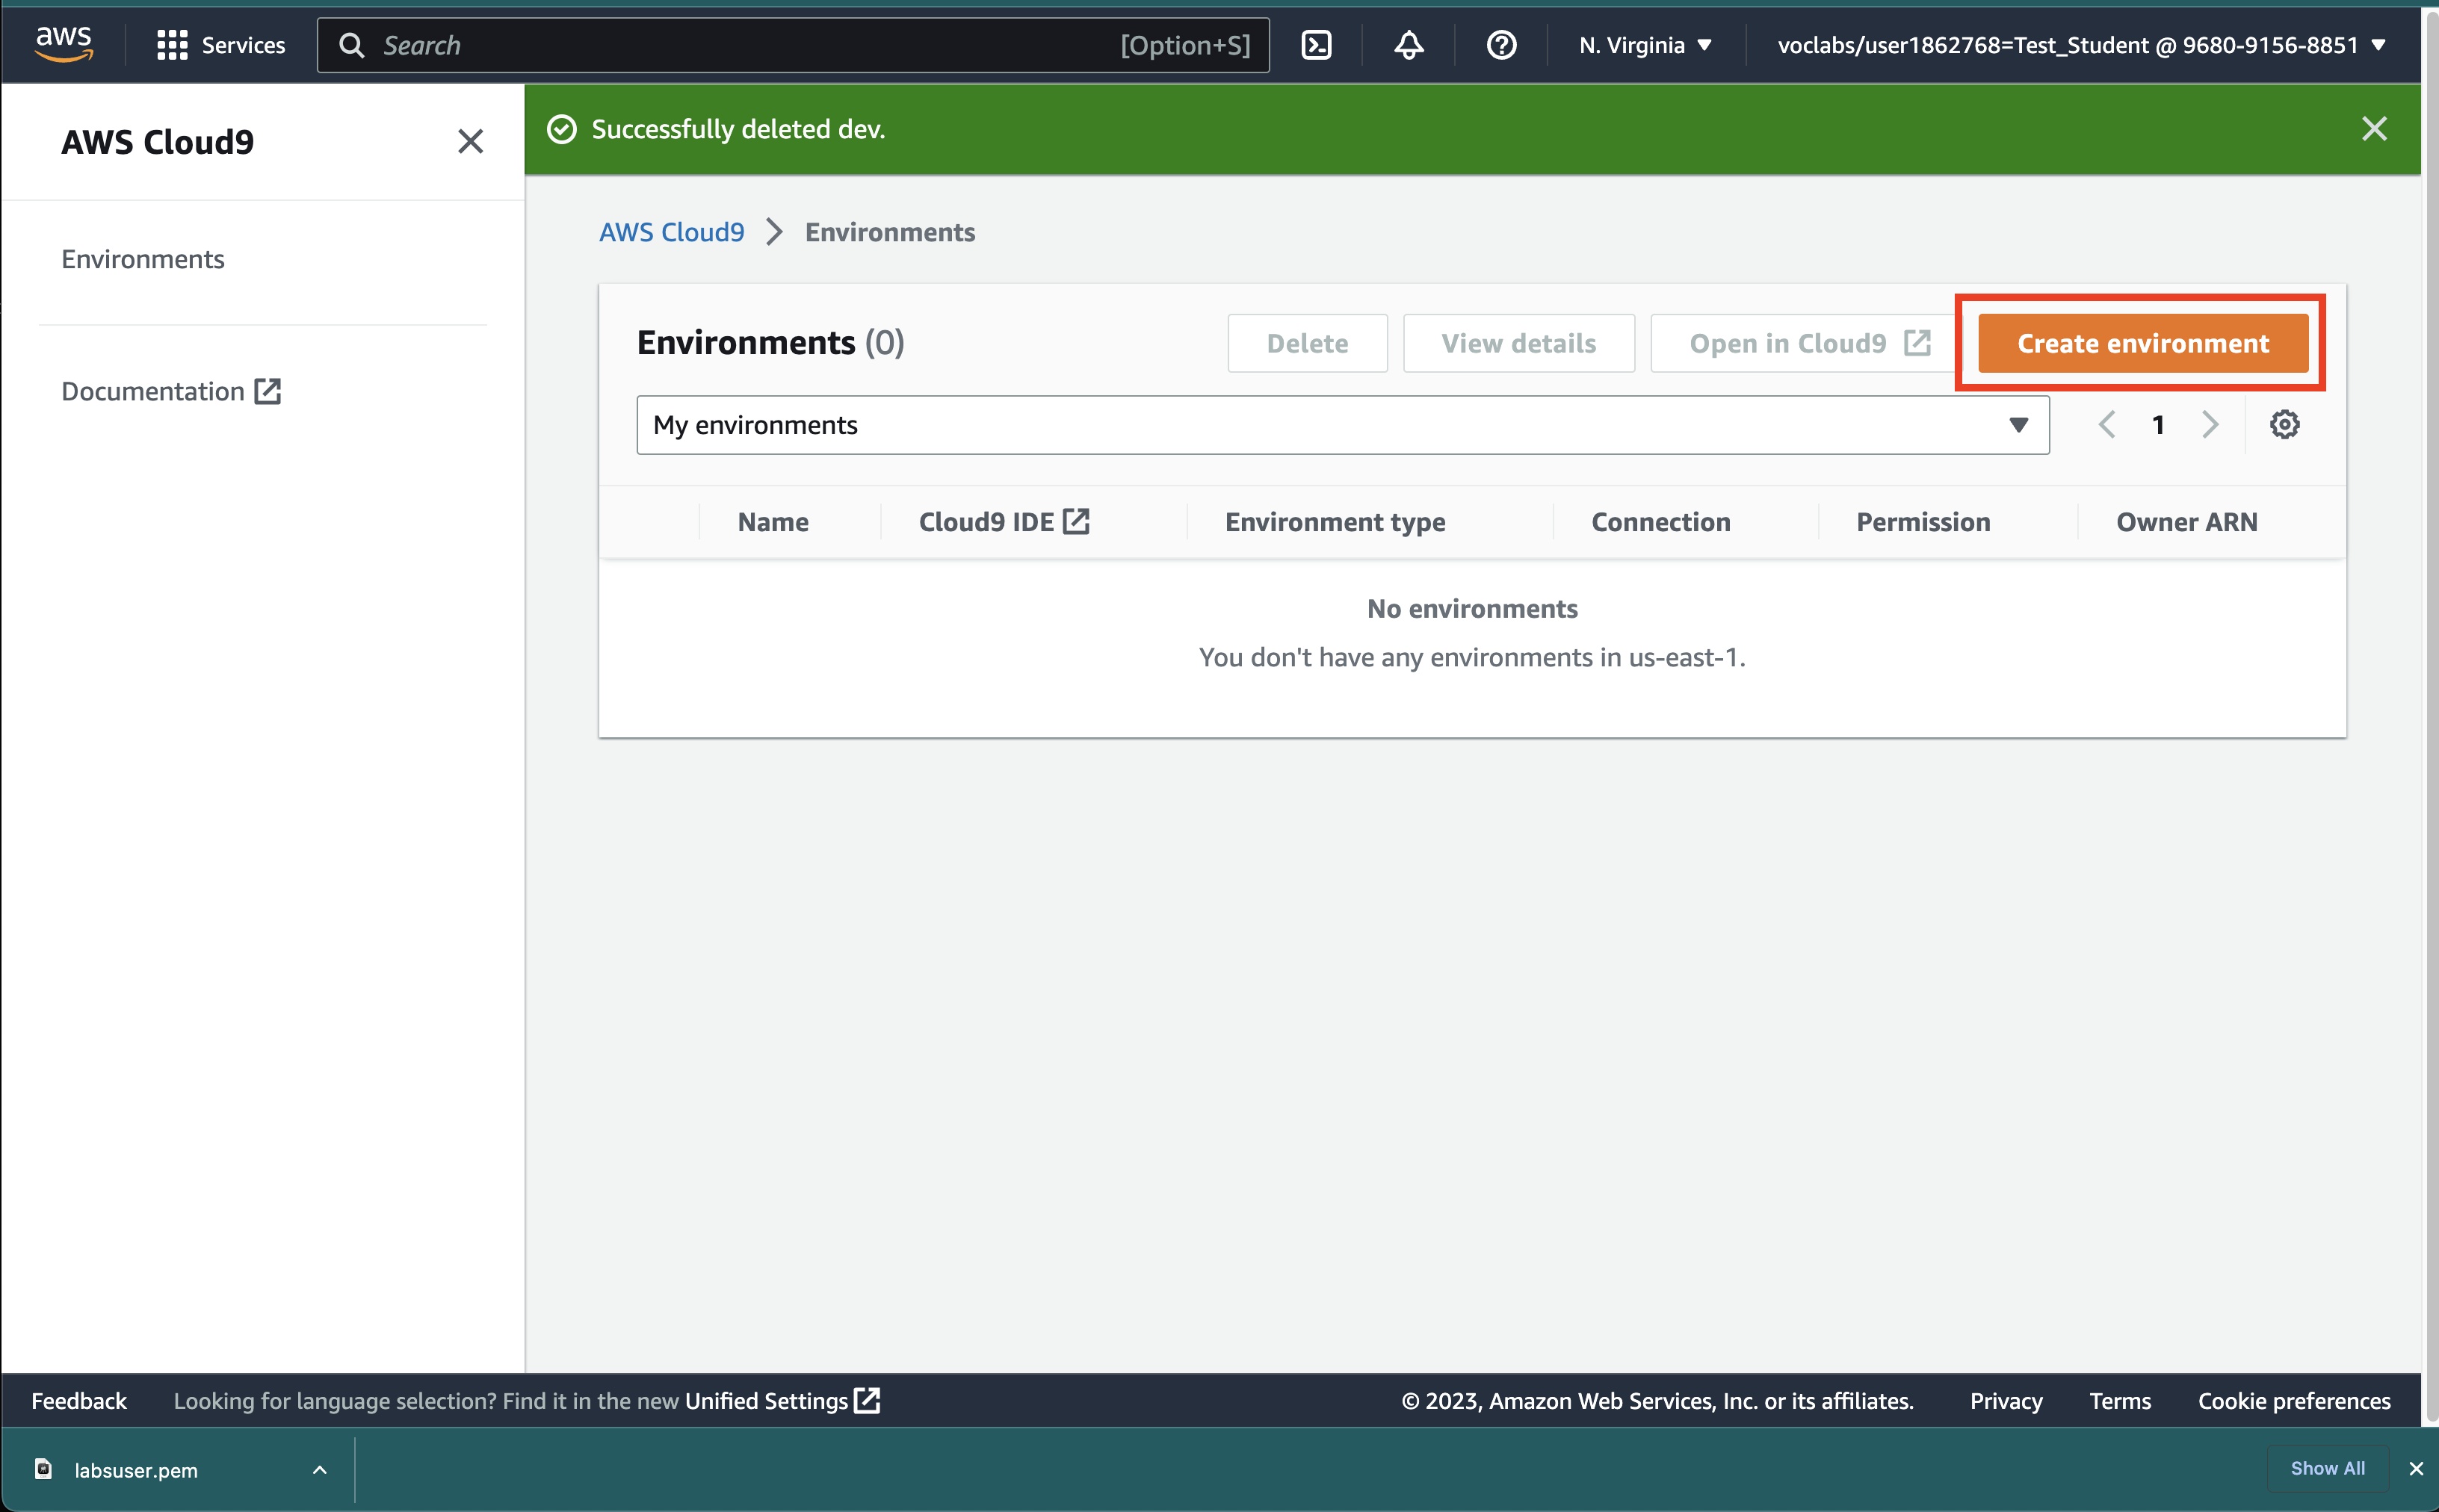Click the Owner ARN column header
This screenshot has width=2439, height=1512.
click(x=2186, y=522)
